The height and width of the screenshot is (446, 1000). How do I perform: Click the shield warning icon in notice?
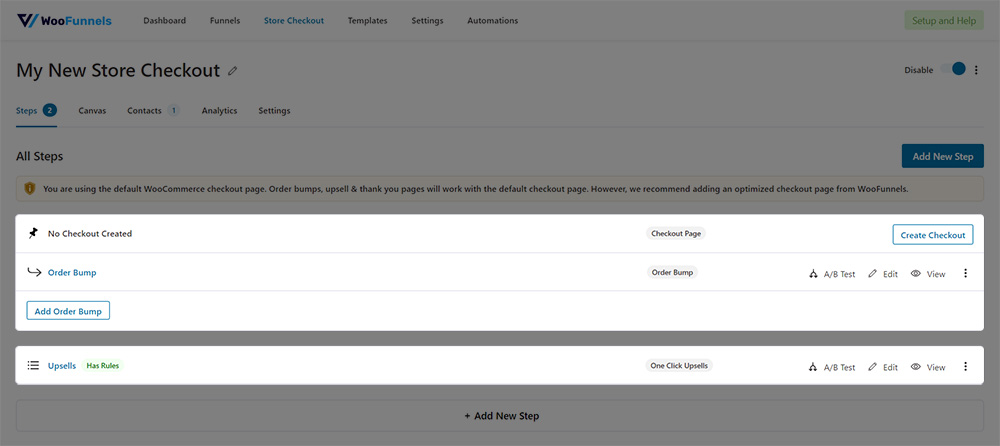pyautogui.click(x=30, y=188)
